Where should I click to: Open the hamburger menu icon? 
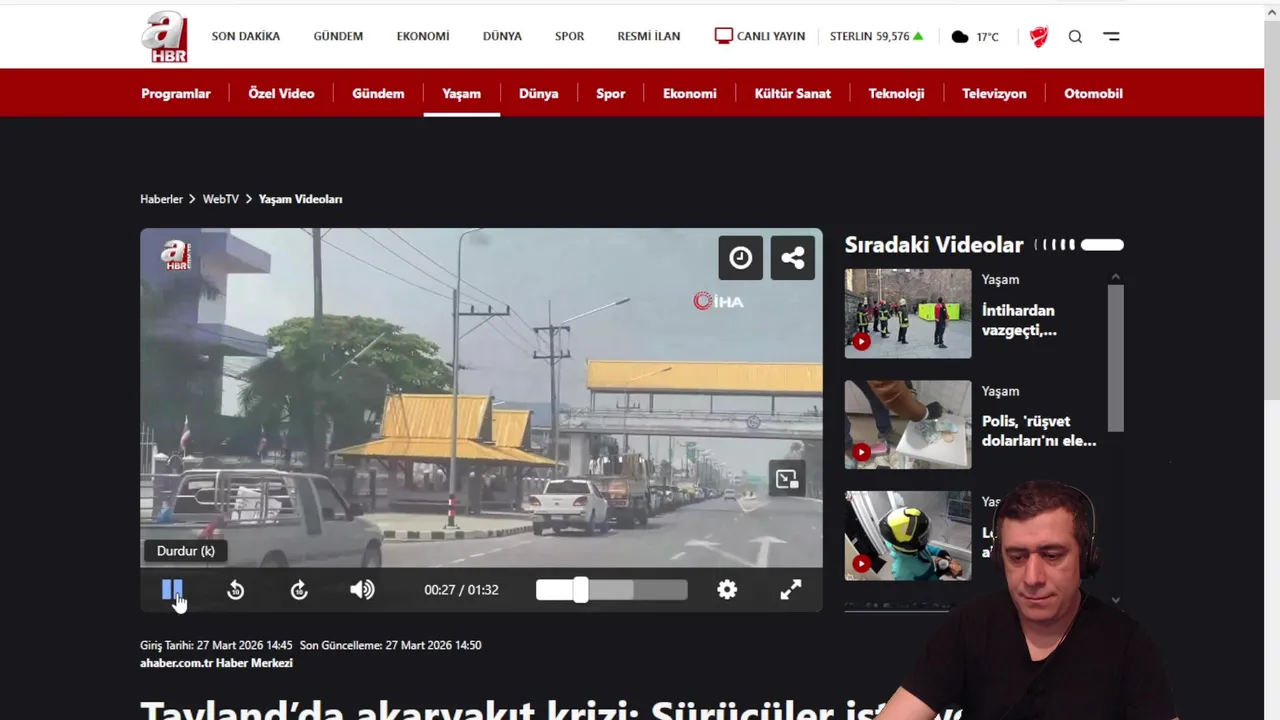(1111, 36)
